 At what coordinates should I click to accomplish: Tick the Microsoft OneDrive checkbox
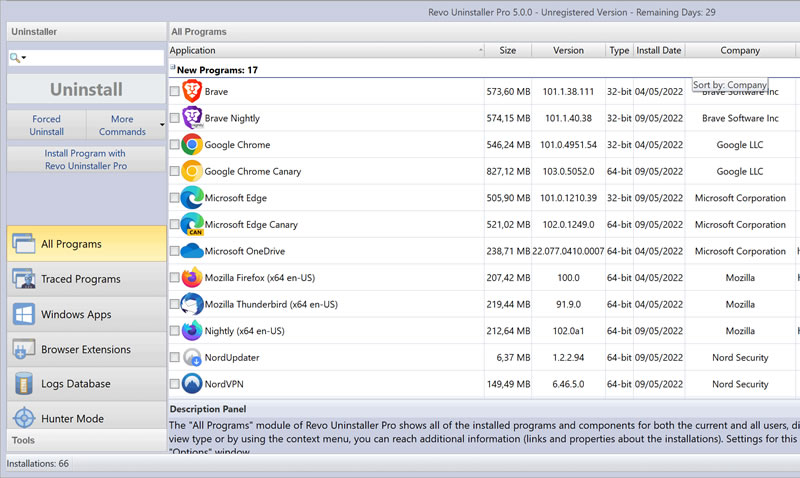point(174,251)
